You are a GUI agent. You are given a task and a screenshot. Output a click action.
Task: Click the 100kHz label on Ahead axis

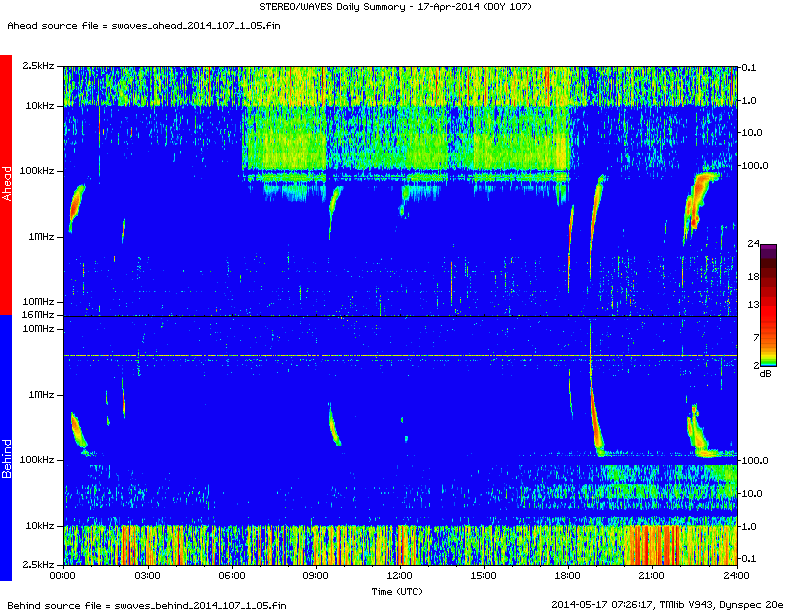tap(37, 171)
